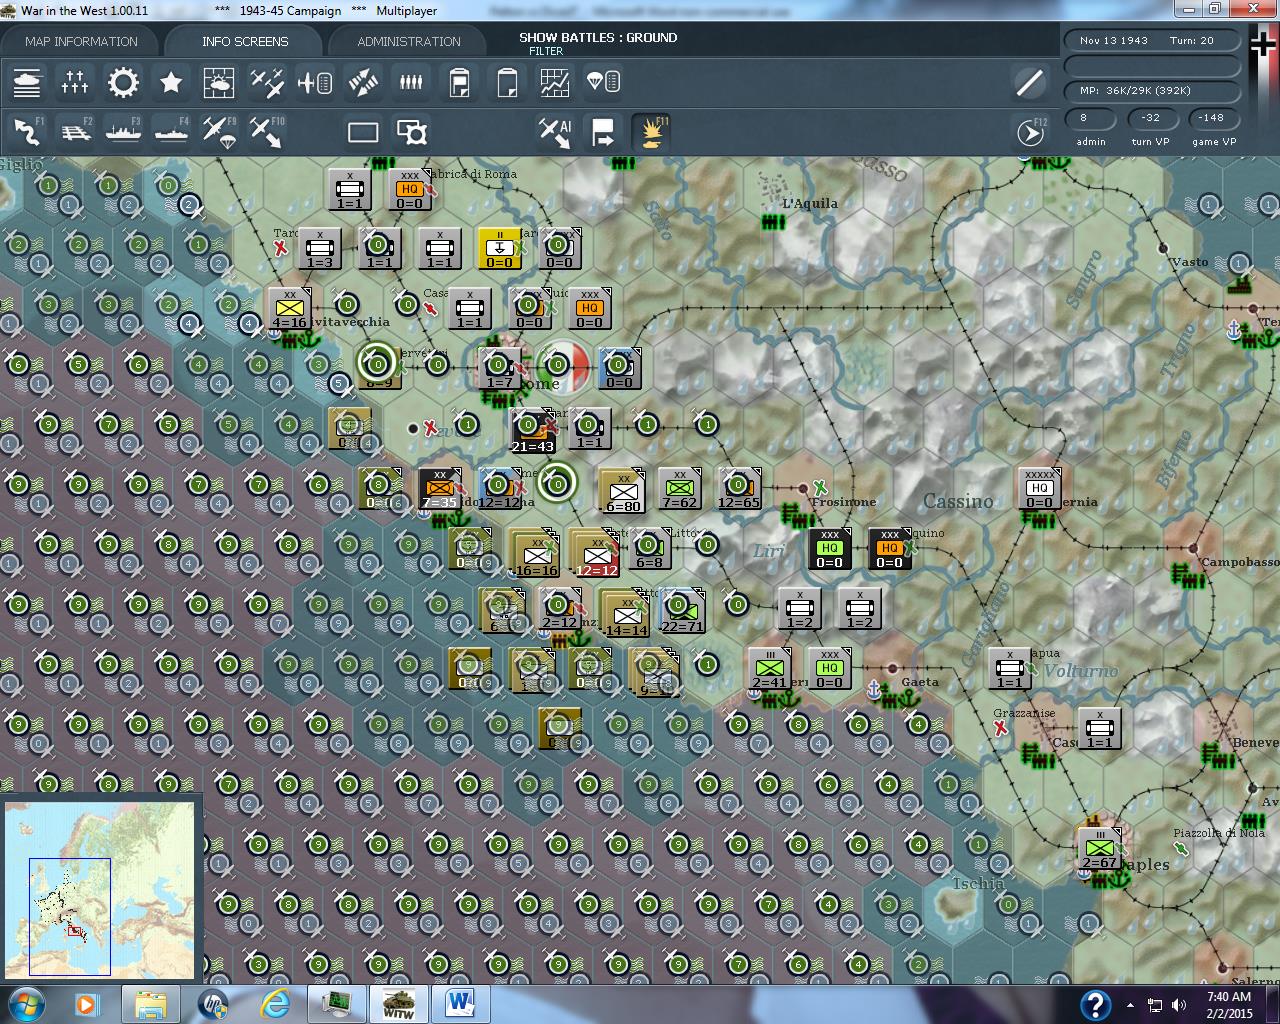Screen dimensions: 1280x1024
Task: Select the red 12=12 corps counter
Action: pos(595,553)
